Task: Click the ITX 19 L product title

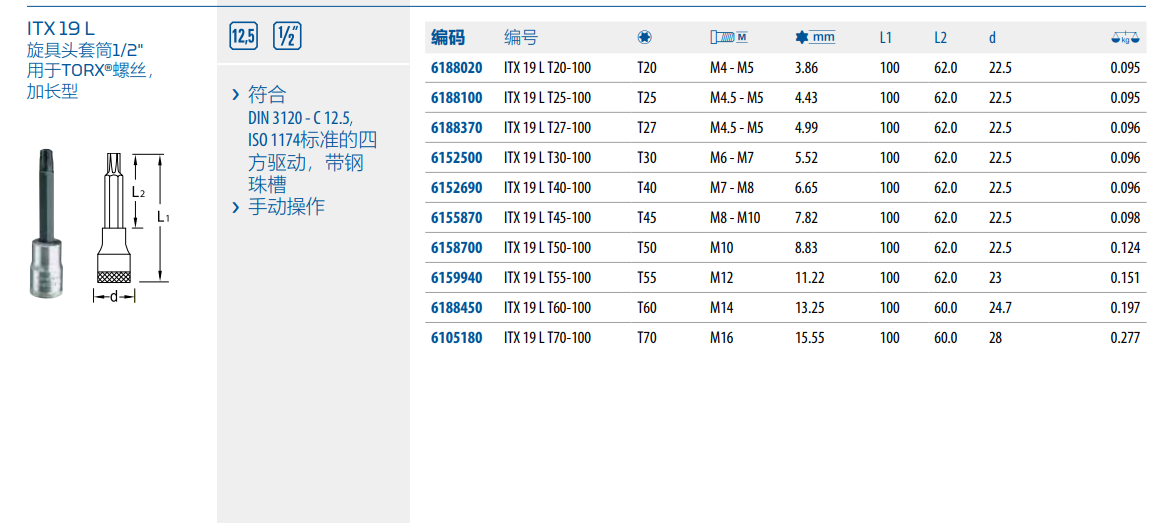Action: [62, 27]
